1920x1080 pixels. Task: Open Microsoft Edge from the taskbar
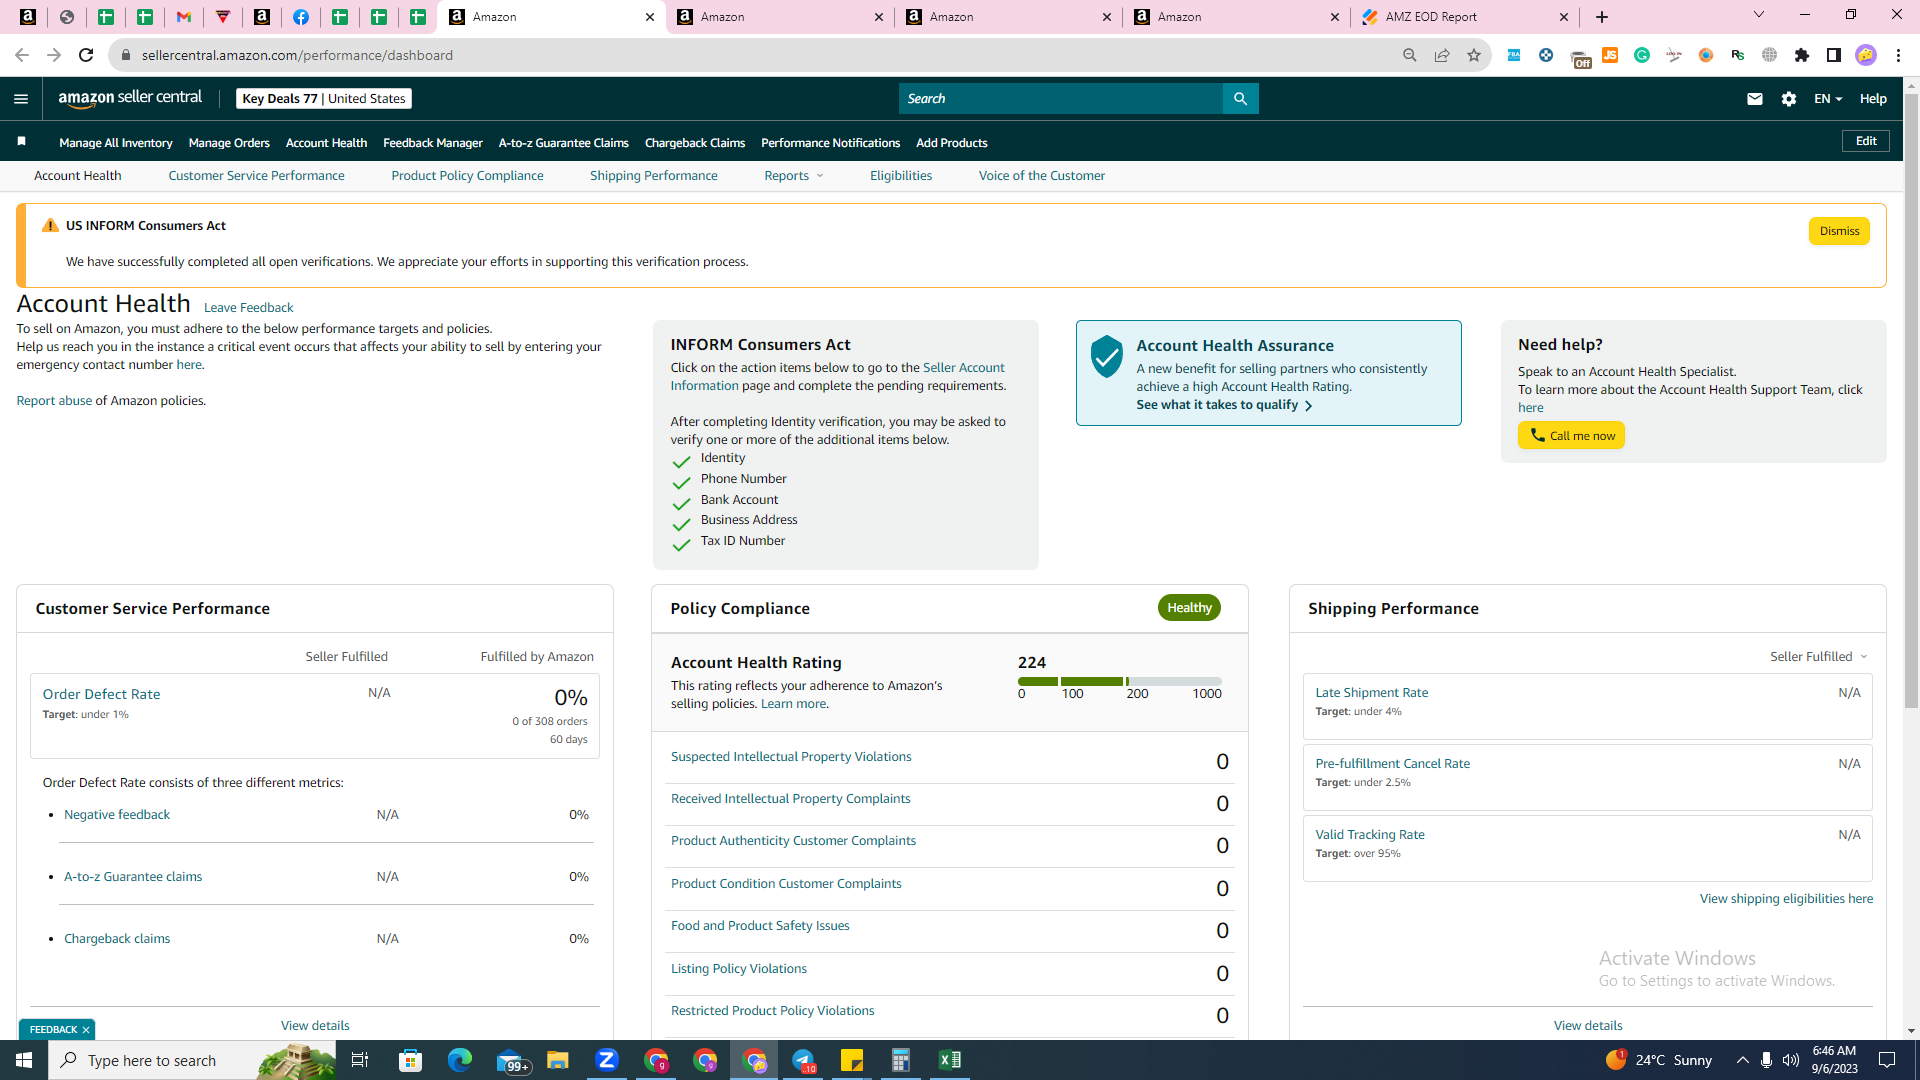point(460,1060)
